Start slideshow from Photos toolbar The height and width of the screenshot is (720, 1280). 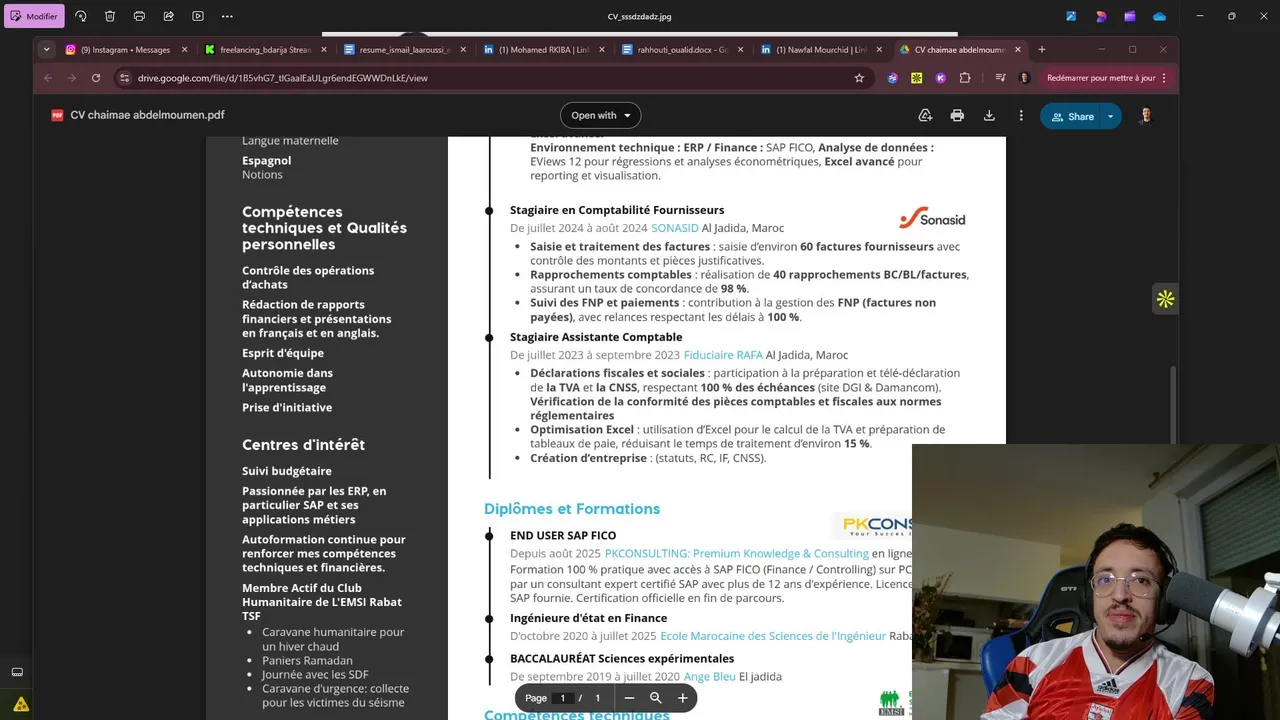click(x=198, y=16)
